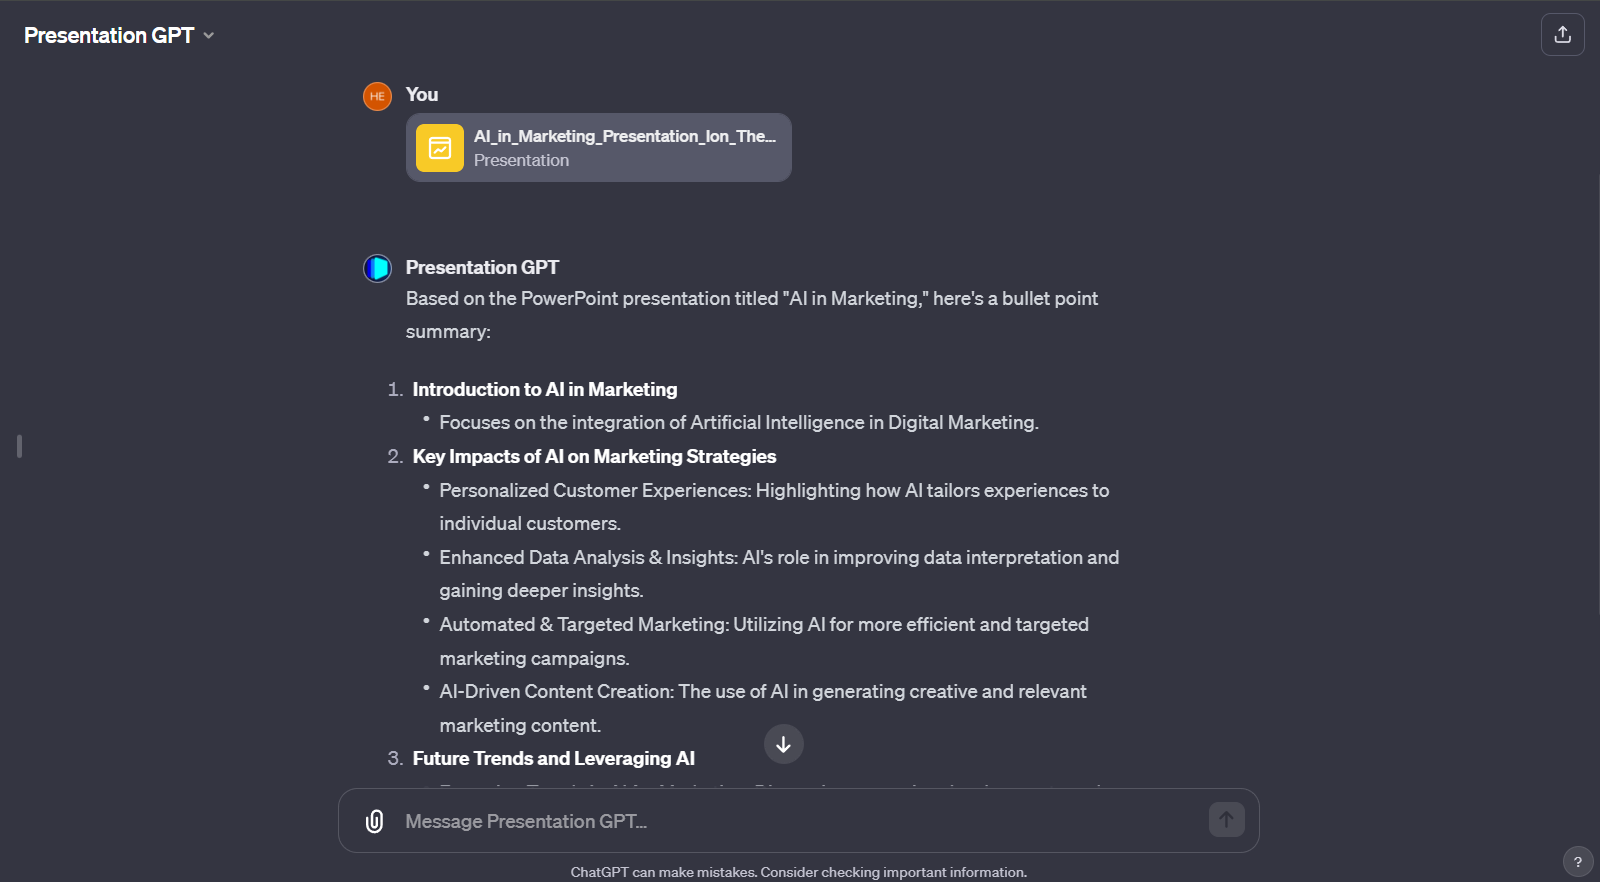Focus the Message Presentation GPT input field
Viewport: 1600px width, 882px height.
(800, 821)
